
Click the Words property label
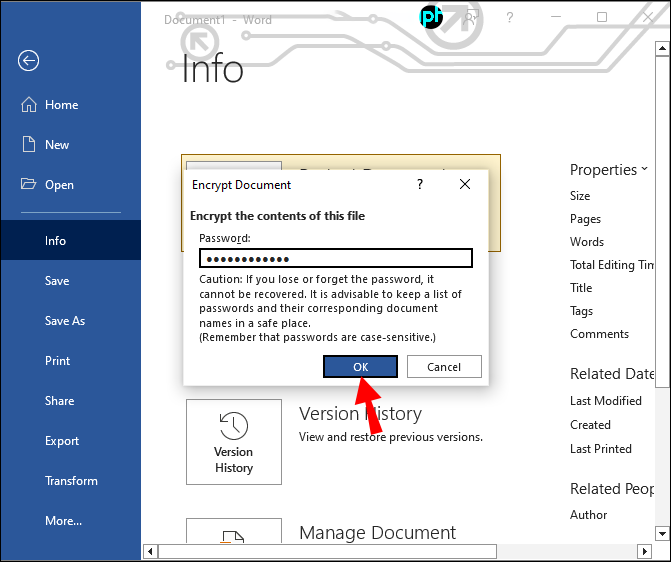tap(587, 242)
